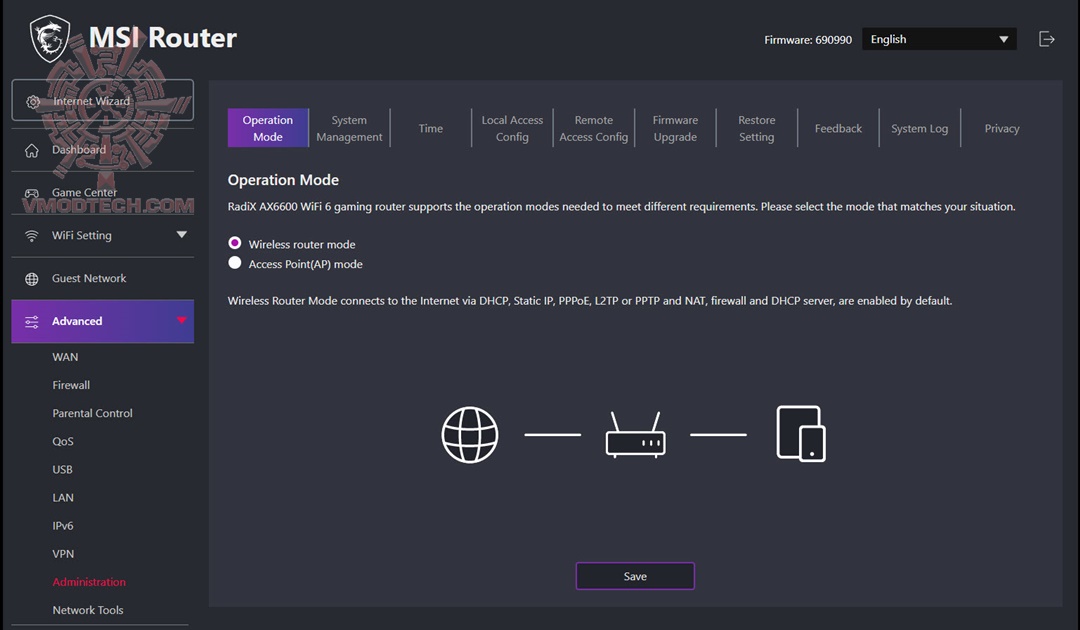Open the Time tab
The width and height of the screenshot is (1080, 630).
click(430, 128)
